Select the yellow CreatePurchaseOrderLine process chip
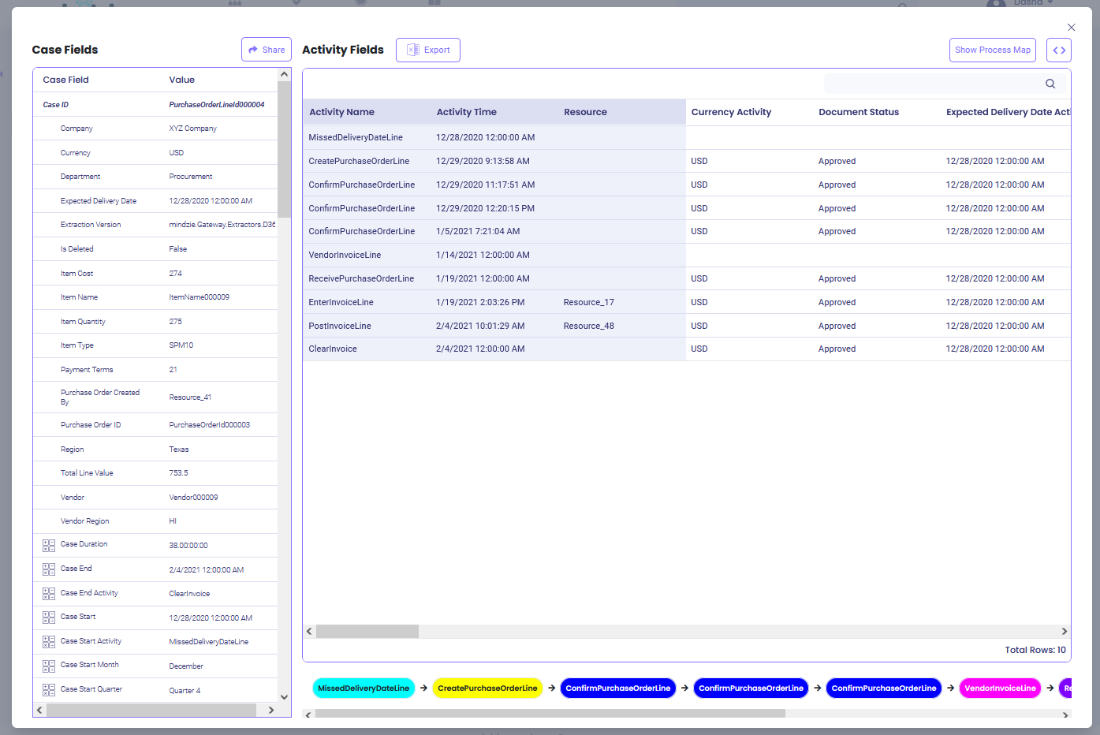 click(488, 688)
